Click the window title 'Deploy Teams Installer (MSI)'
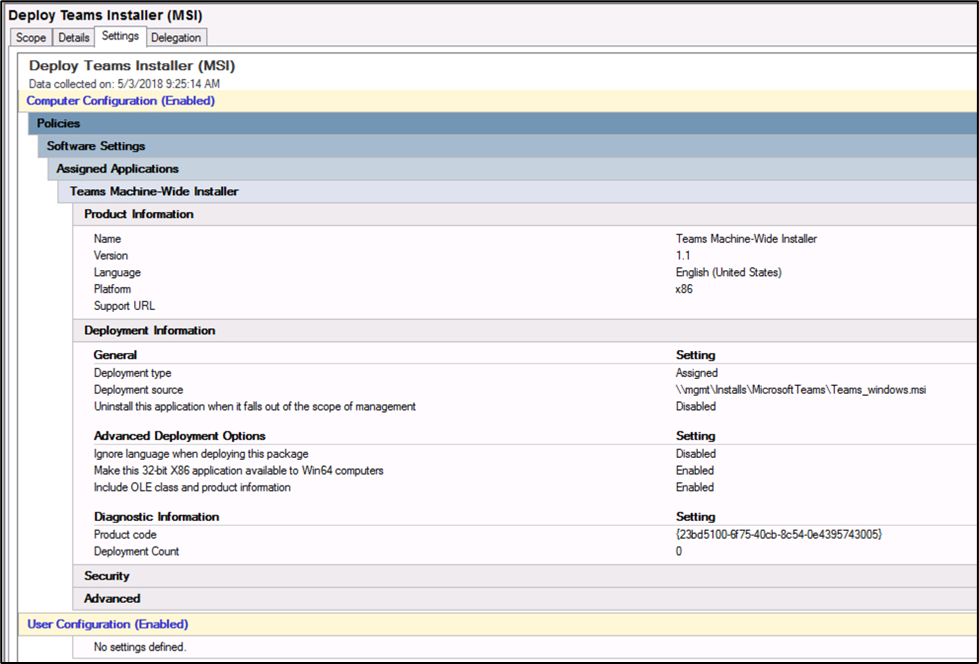Image resolution: width=979 pixels, height=664 pixels. click(x=105, y=15)
